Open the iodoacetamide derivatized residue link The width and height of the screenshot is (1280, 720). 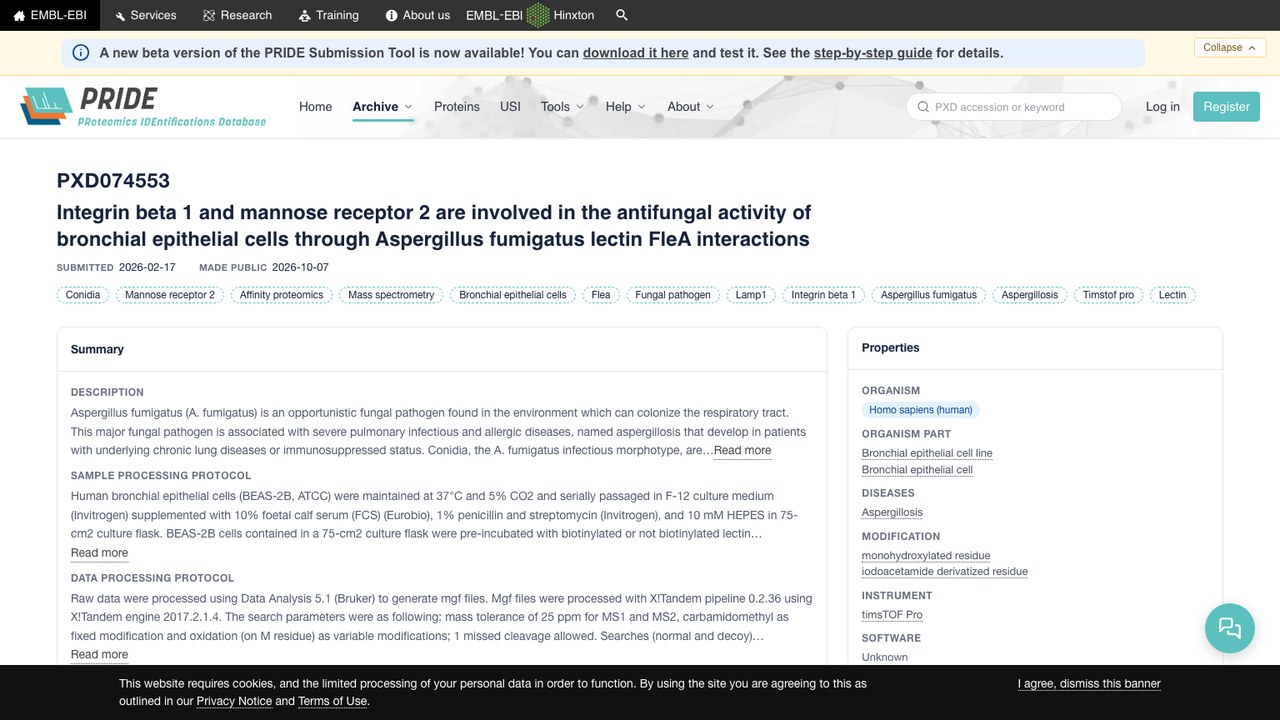pyautogui.click(x=945, y=572)
